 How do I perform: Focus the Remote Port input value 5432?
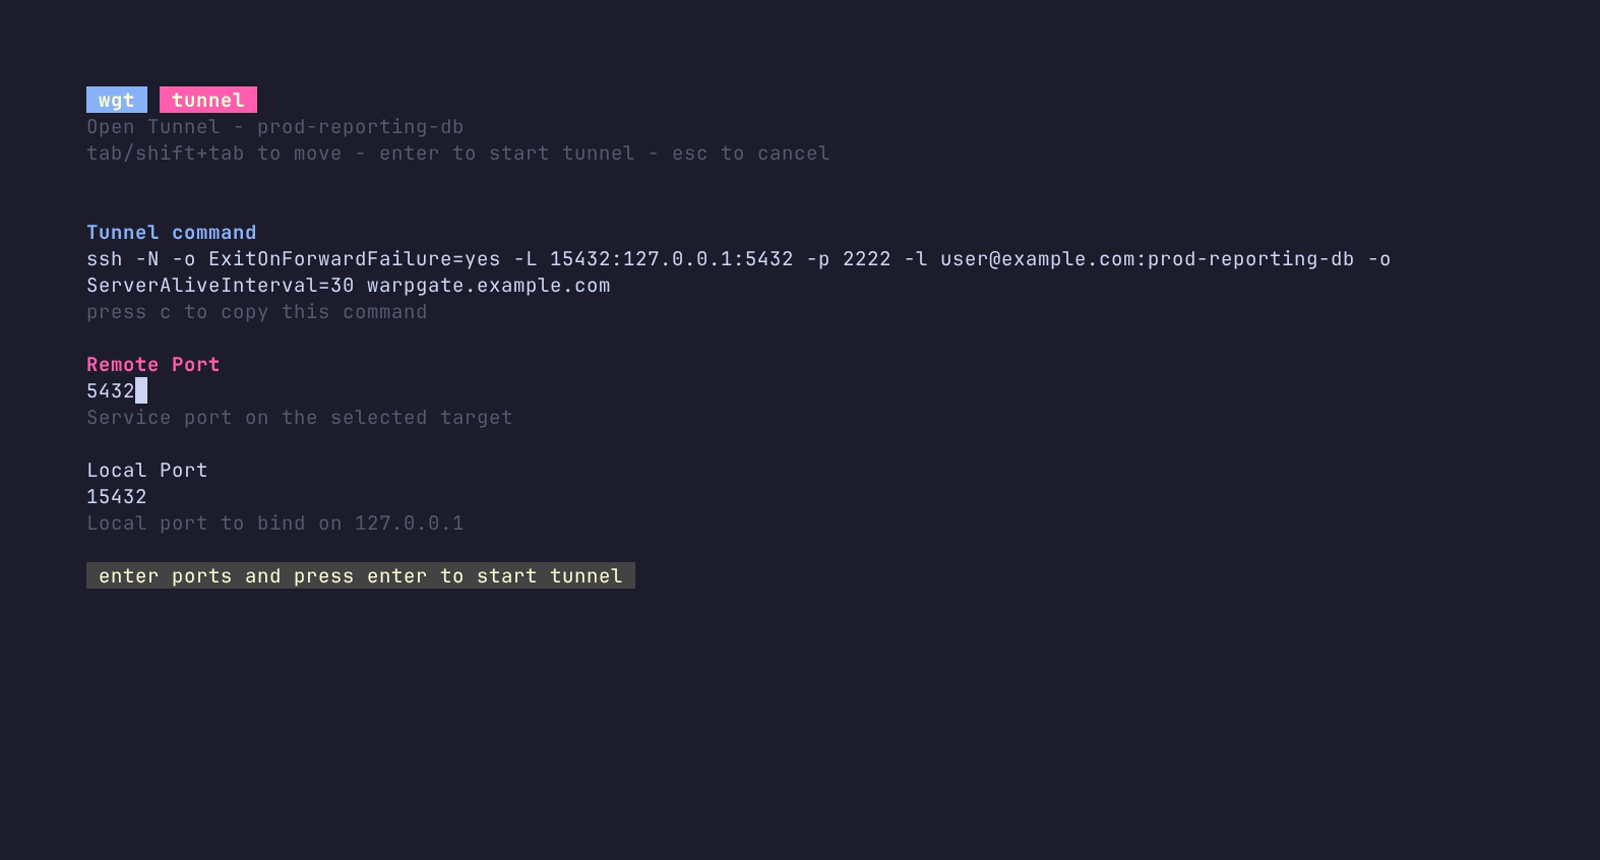110,391
